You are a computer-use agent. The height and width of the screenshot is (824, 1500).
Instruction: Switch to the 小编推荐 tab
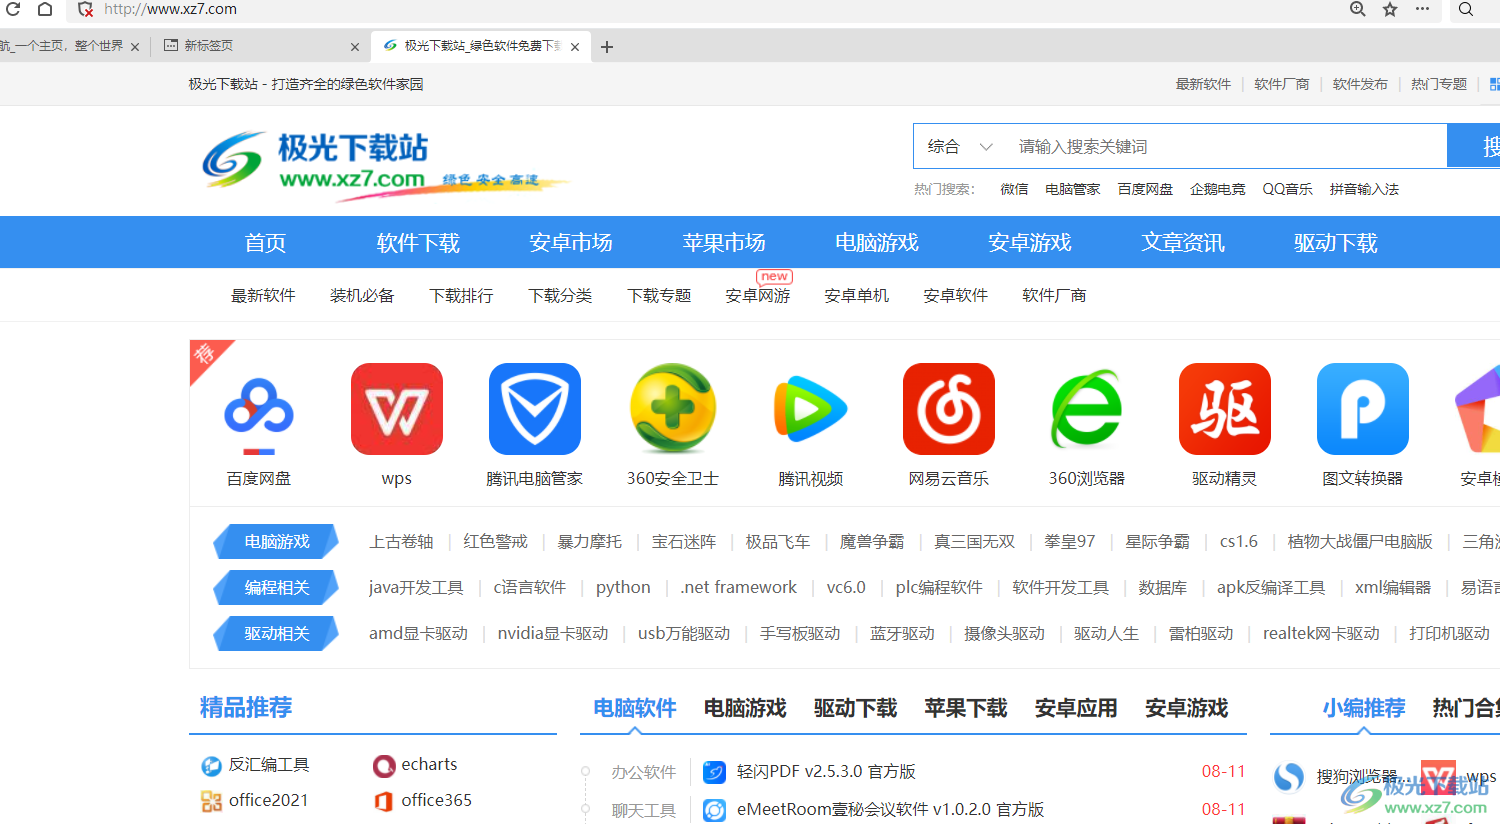click(x=1364, y=709)
